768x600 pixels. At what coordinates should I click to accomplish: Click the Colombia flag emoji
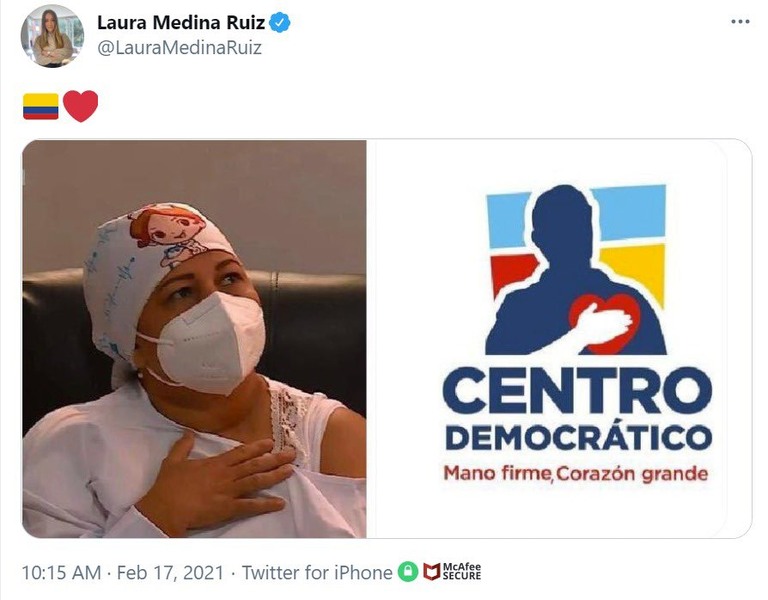click(x=41, y=106)
